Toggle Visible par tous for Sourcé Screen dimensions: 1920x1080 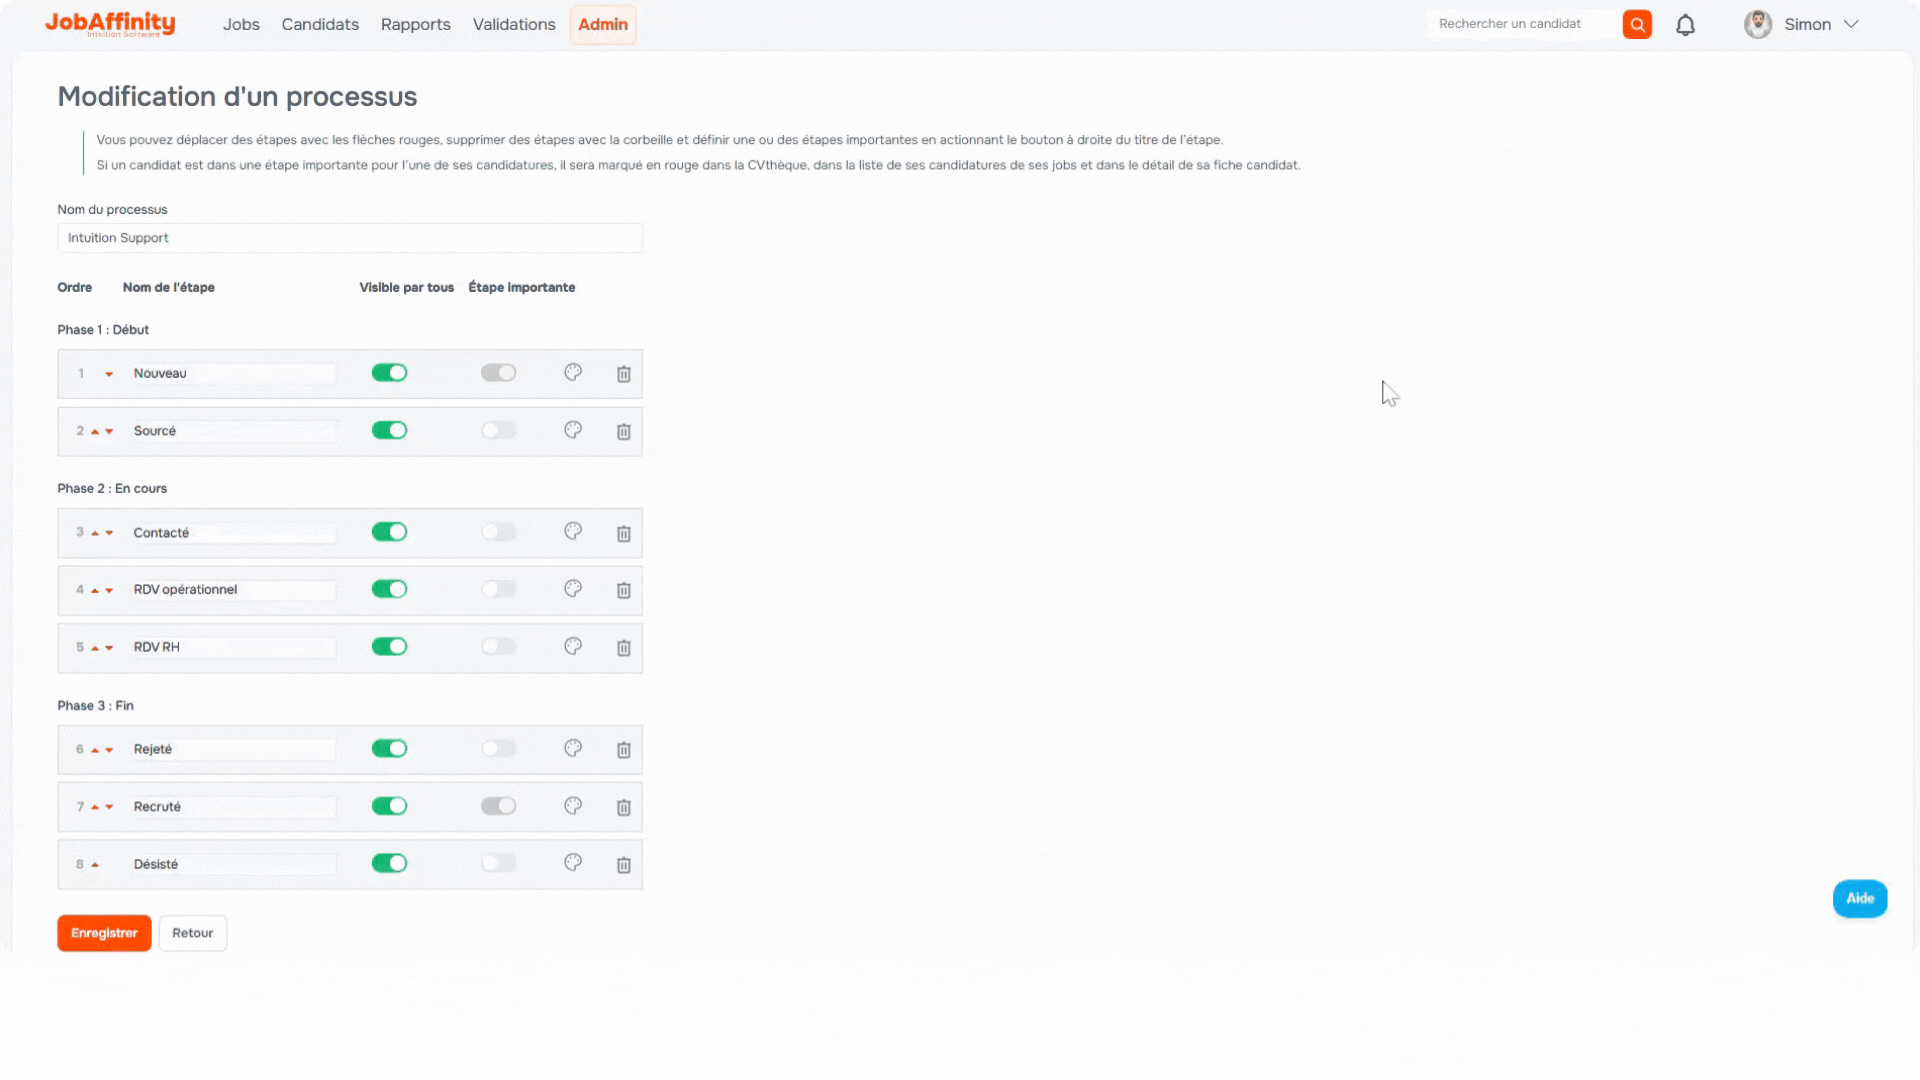[x=389, y=431]
